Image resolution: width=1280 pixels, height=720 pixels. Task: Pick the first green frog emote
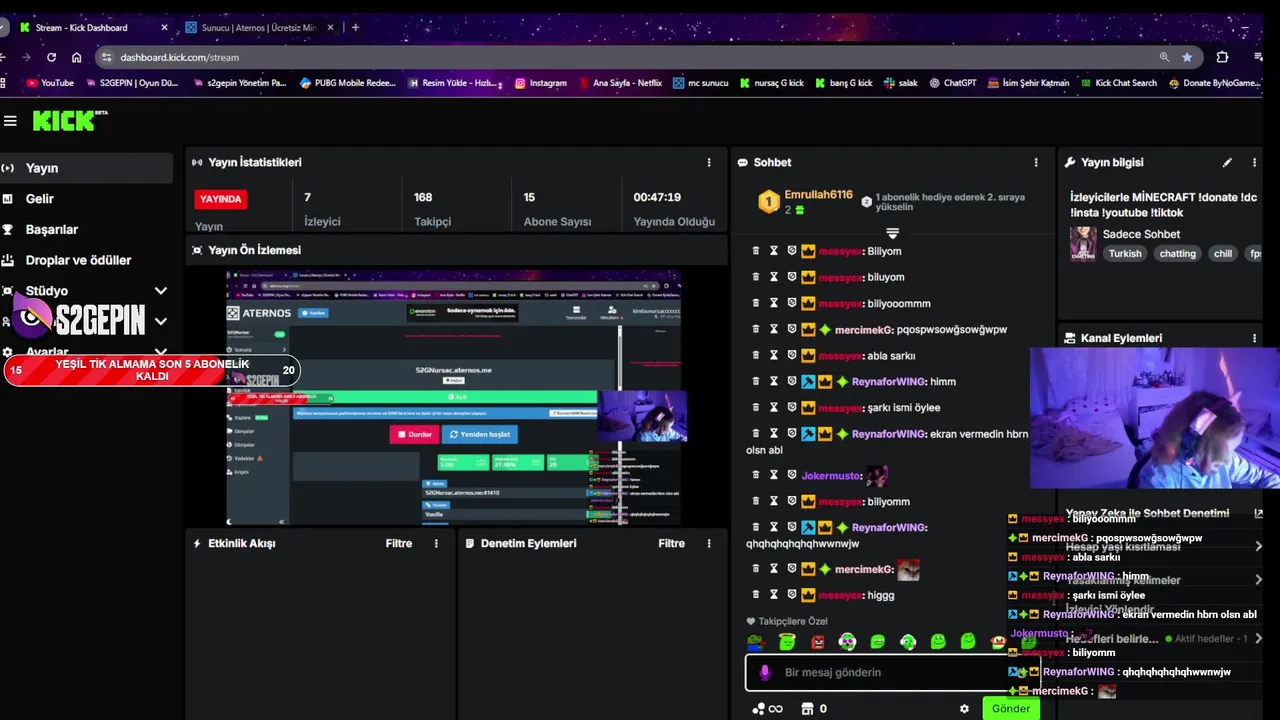tap(755, 641)
